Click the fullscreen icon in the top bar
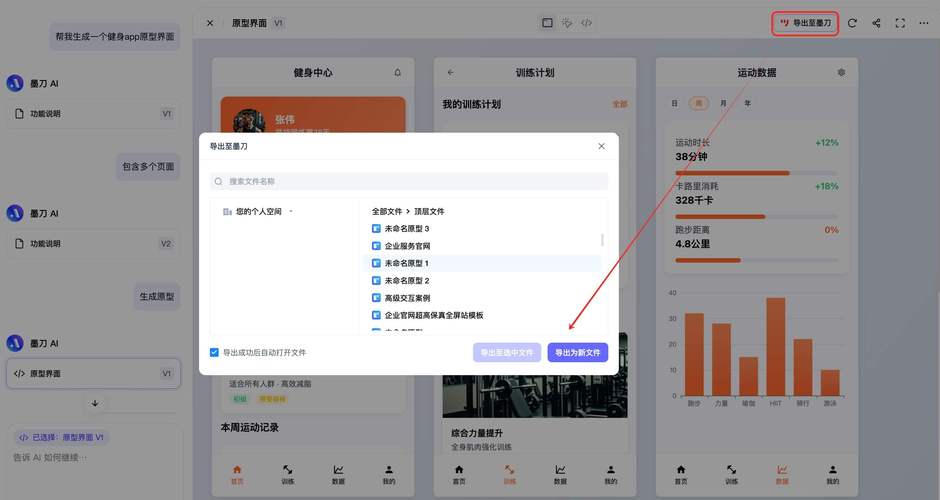Screen dimensions: 940x500 pos(900,23)
